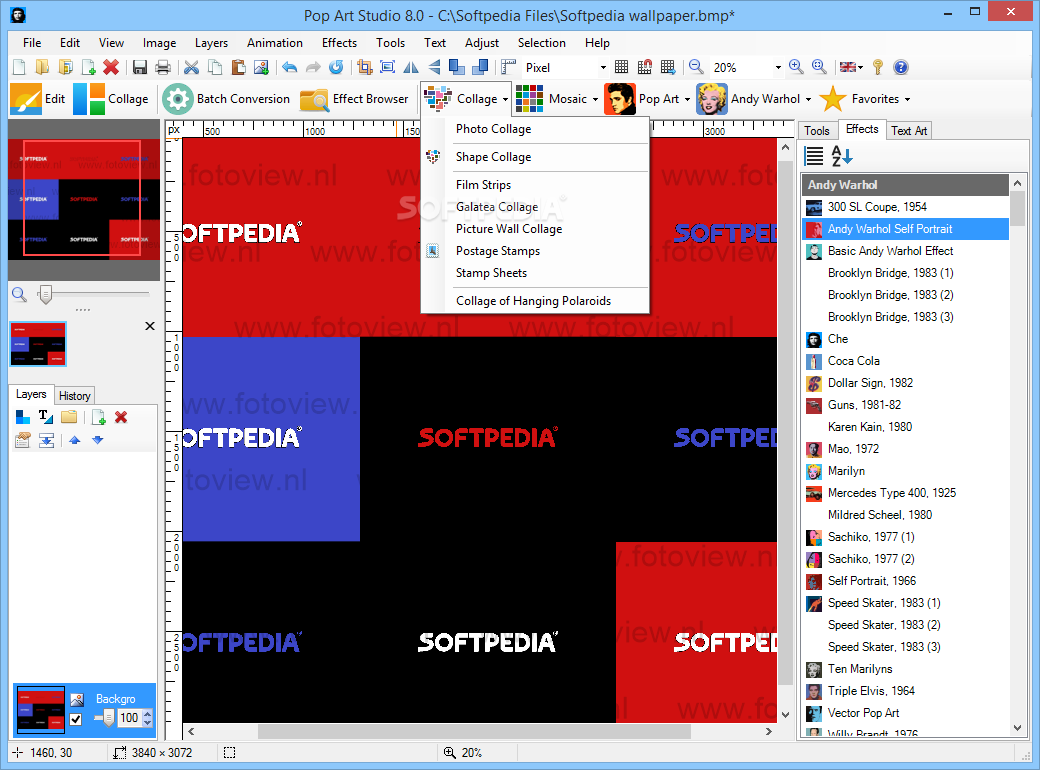Screen dimensions: 1040x770
Task: Open help with the blue question icon
Action: [x=901, y=67]
